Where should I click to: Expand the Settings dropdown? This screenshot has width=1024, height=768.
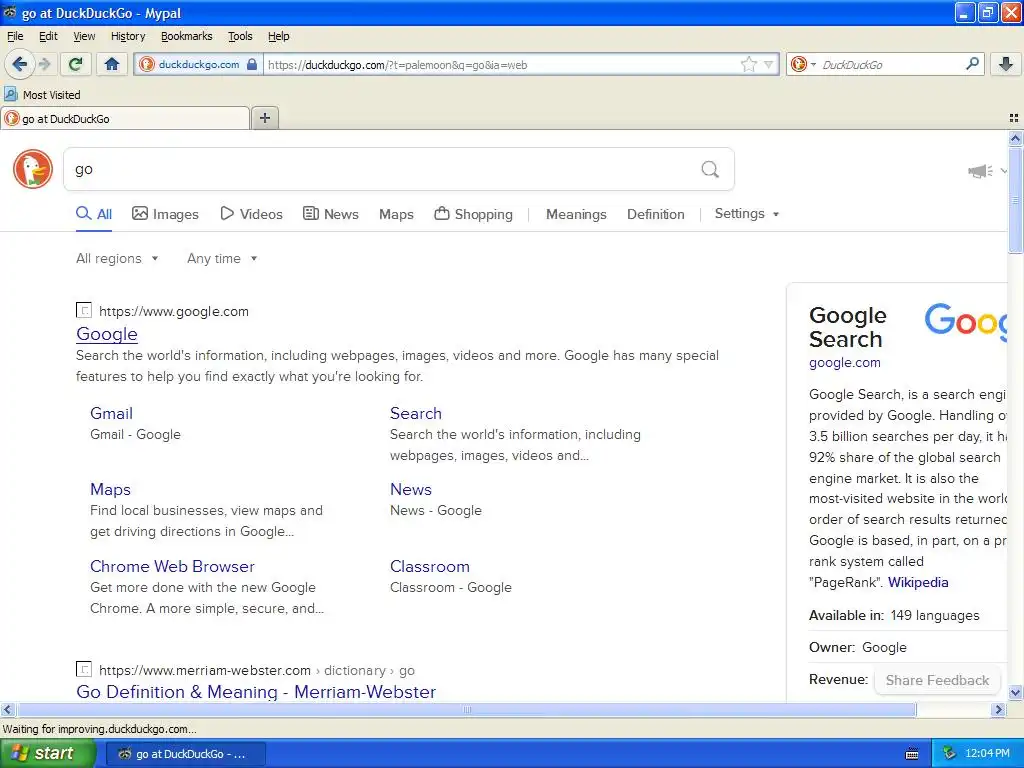click(x=747, y=214)
